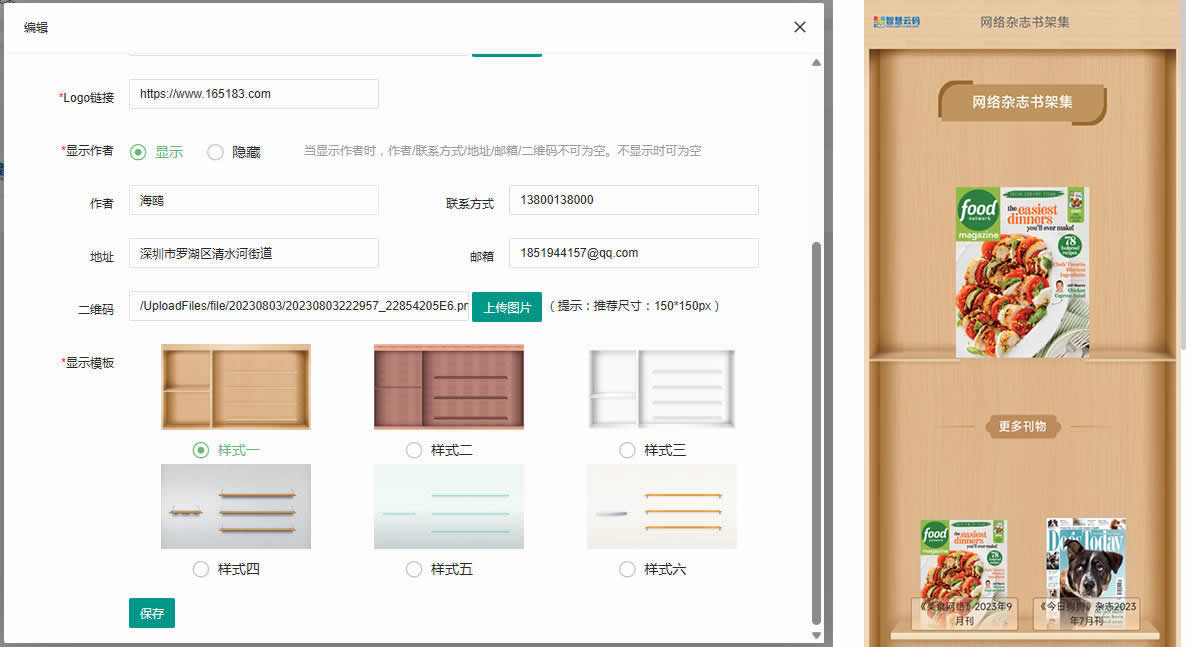The height and width of the screenshot is (647, 1195).
Task: Close the 编辑 dialog with the X icon
Action: pyautogui.click(x=799, y=27)
